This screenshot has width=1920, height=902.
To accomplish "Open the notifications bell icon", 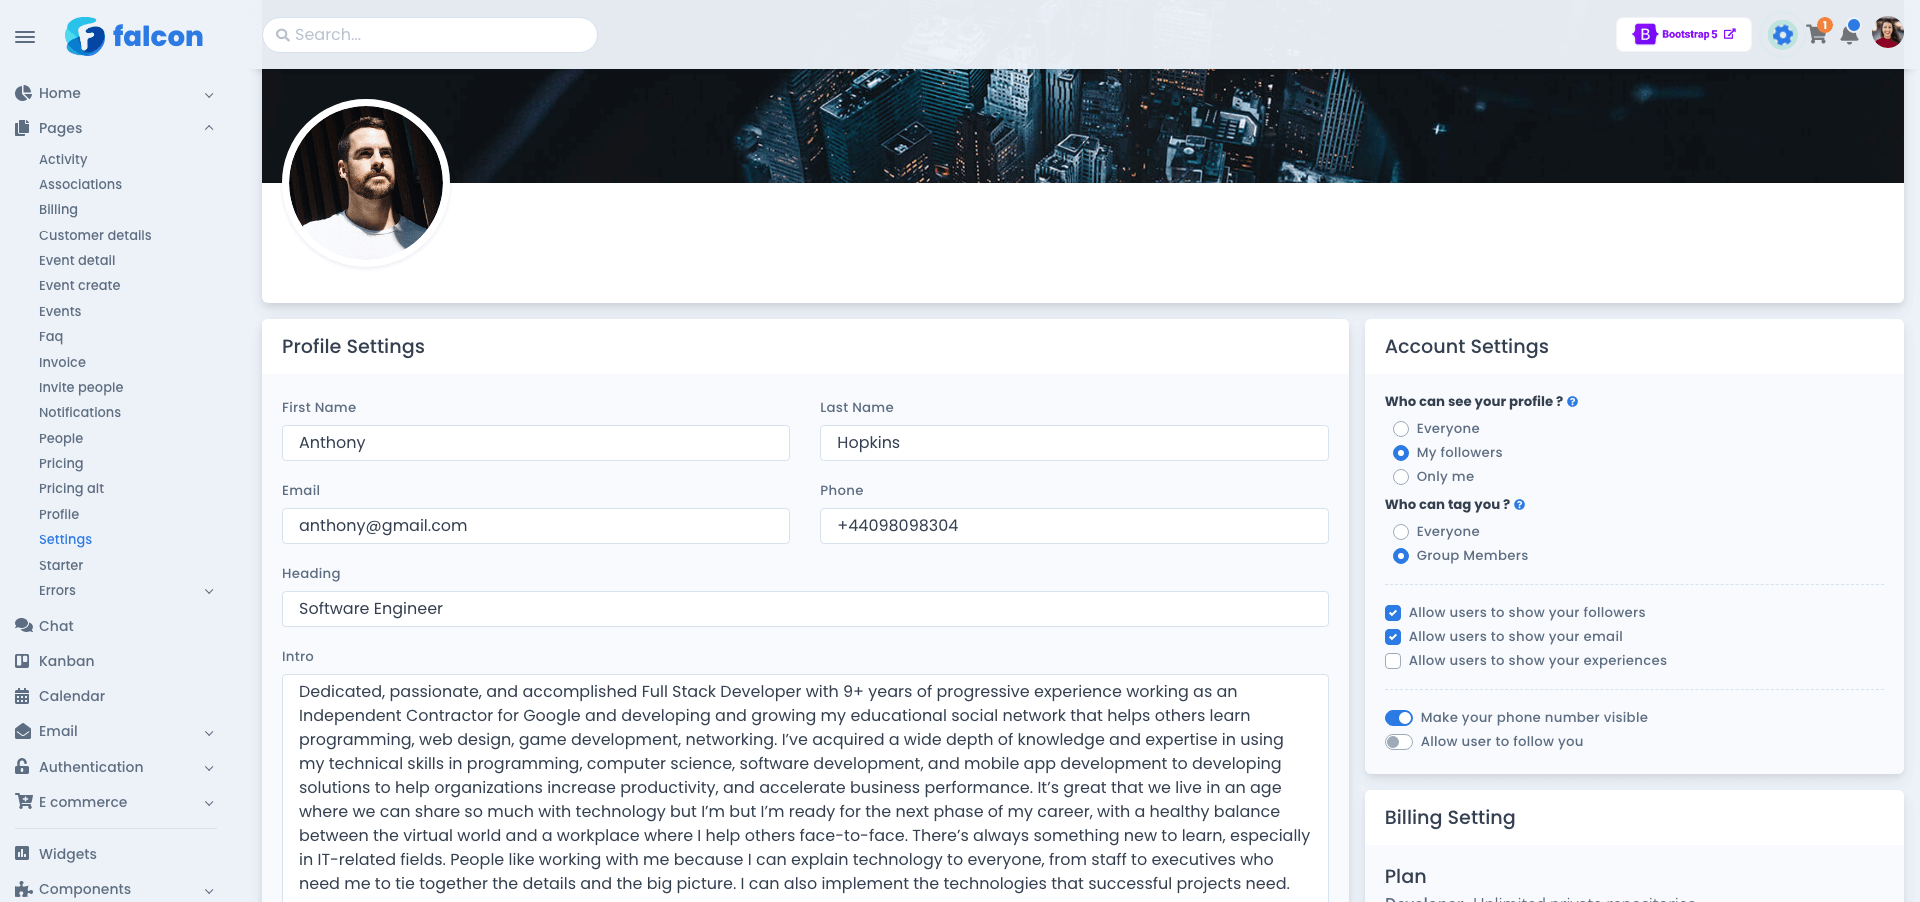I will [x=1849, y=35].
